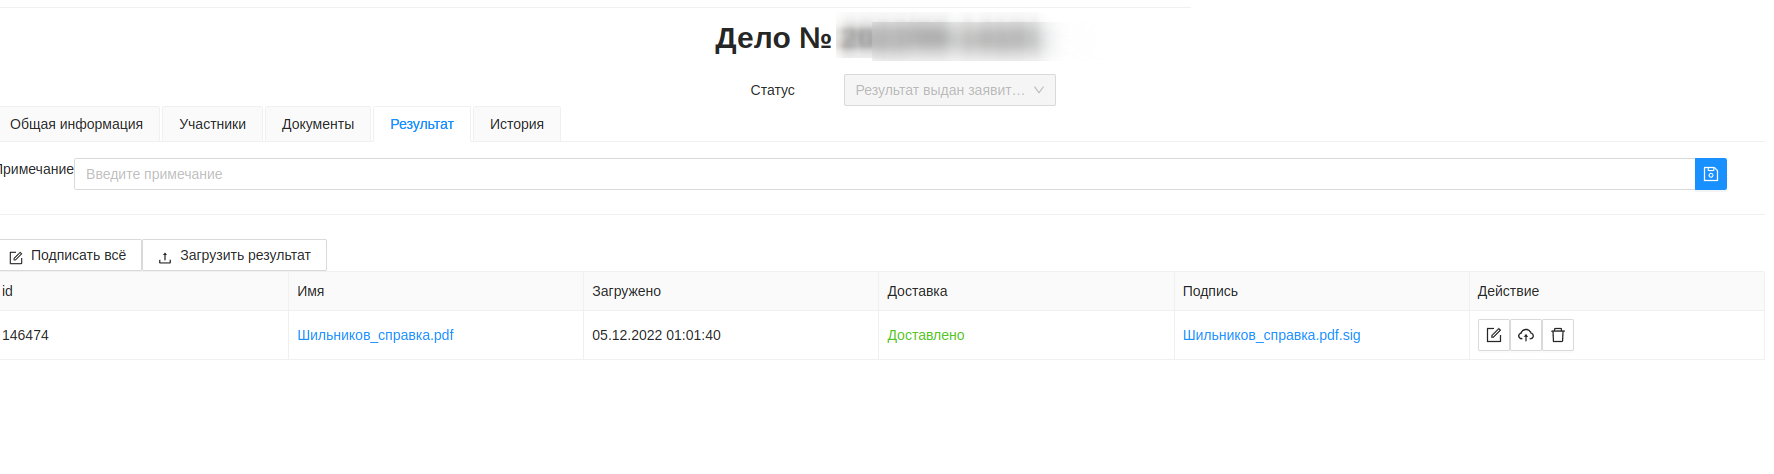Image resolution: width=1774 pixels, height=474 pixels.
Task: Open the Шильников_справка.pdf file link
Action: click(375, 335)
